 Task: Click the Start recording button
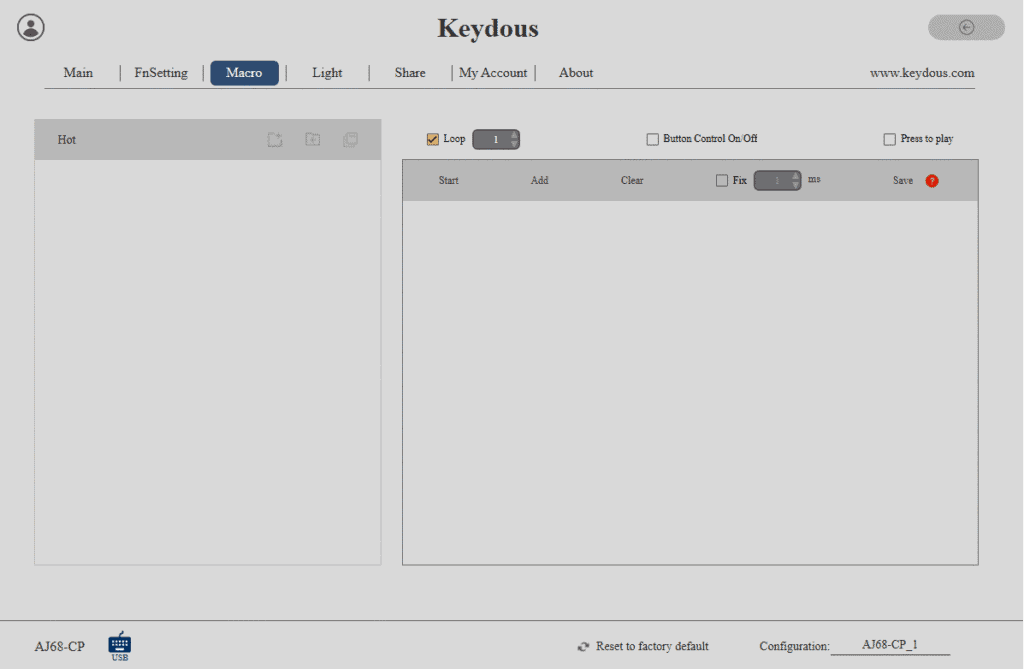449,180
